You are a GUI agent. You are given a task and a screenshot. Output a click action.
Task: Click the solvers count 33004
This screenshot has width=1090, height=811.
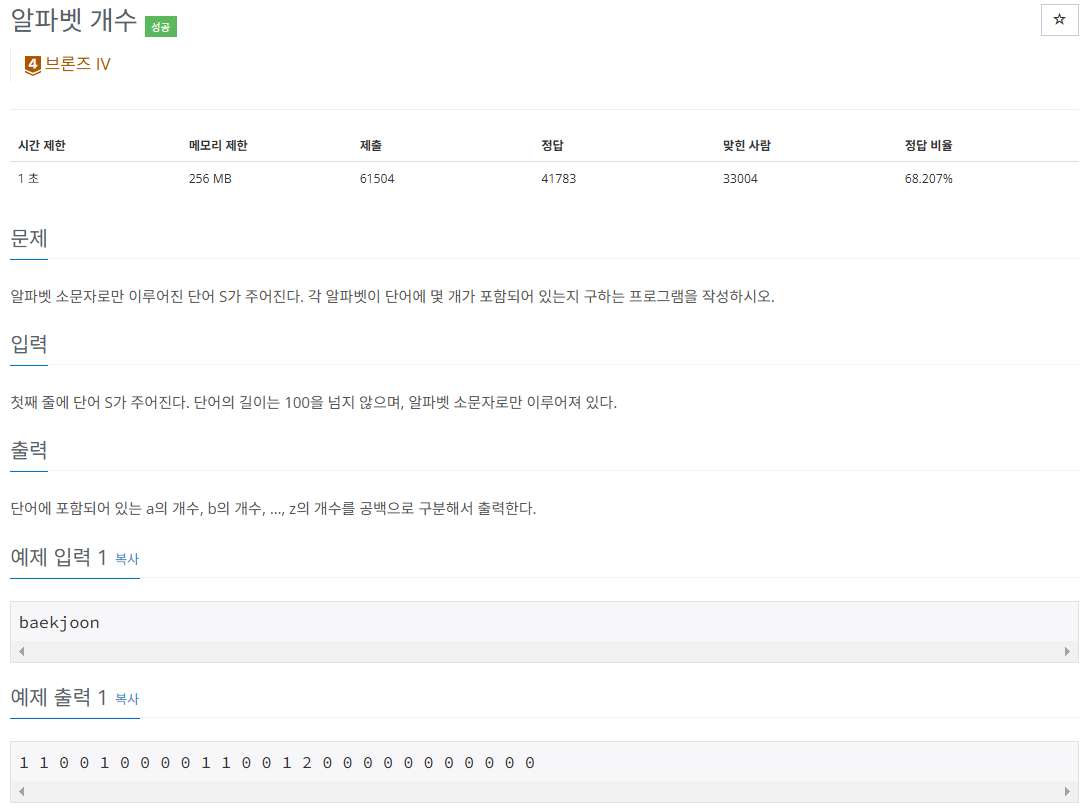click(740, 179)
